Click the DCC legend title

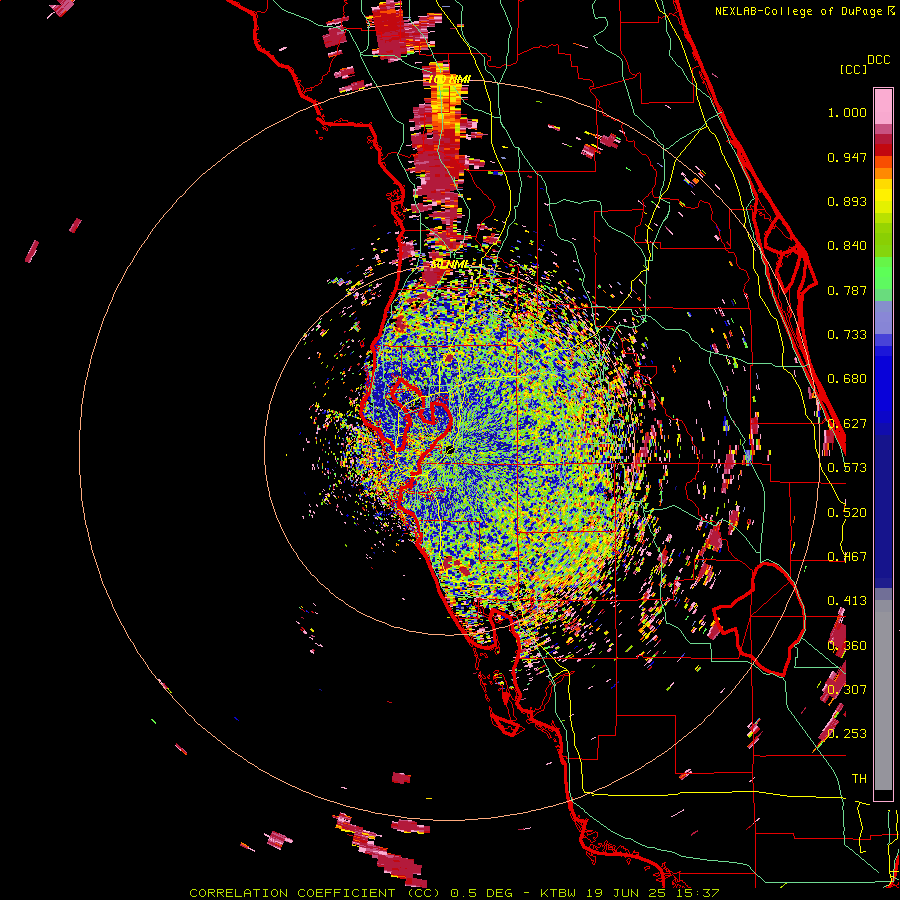pos(879,59)
